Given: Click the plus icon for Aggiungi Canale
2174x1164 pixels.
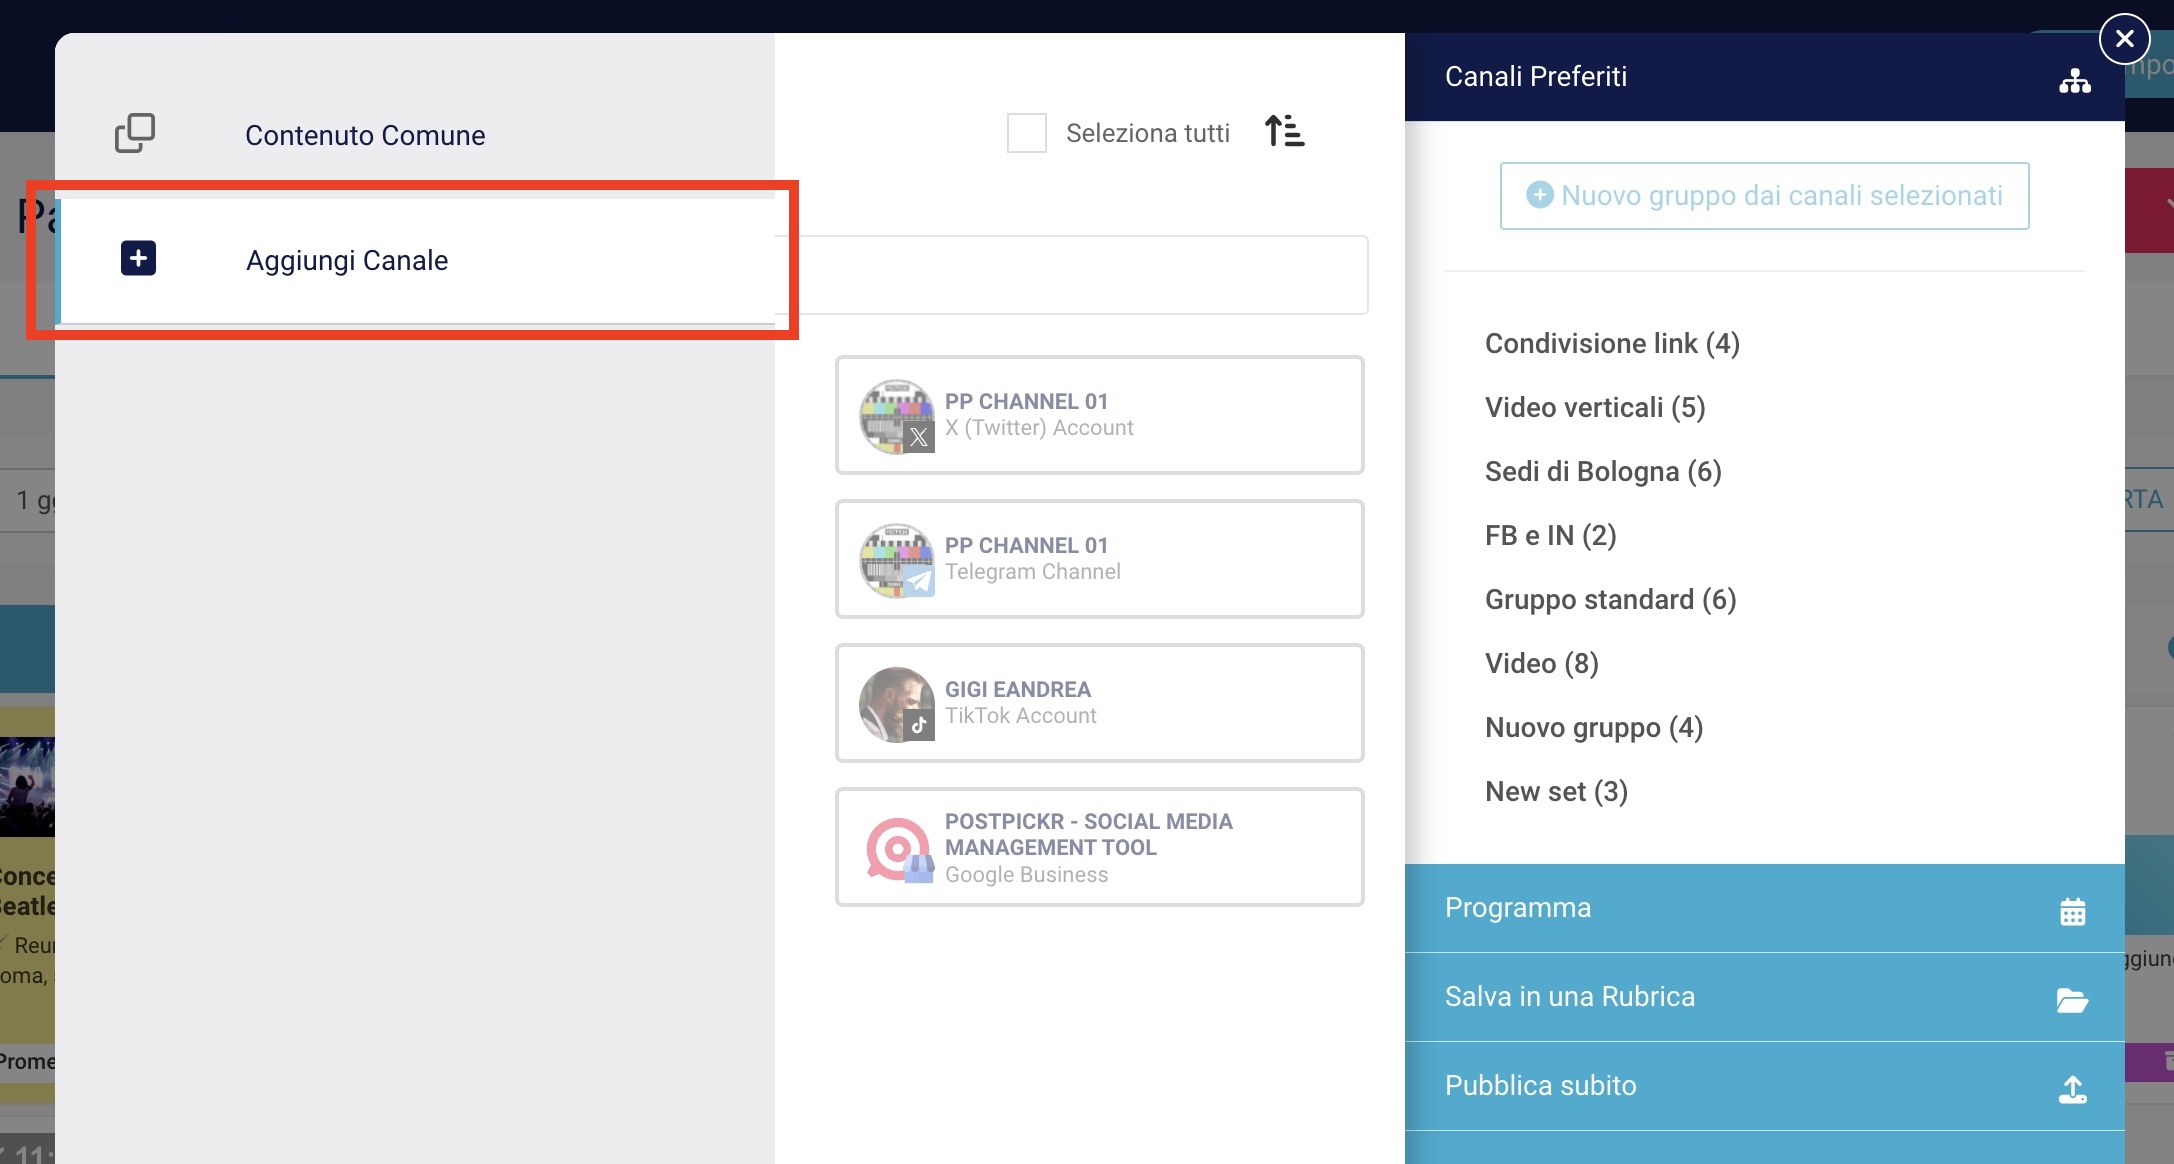Looking at the screenshot, I should [138, 258].
